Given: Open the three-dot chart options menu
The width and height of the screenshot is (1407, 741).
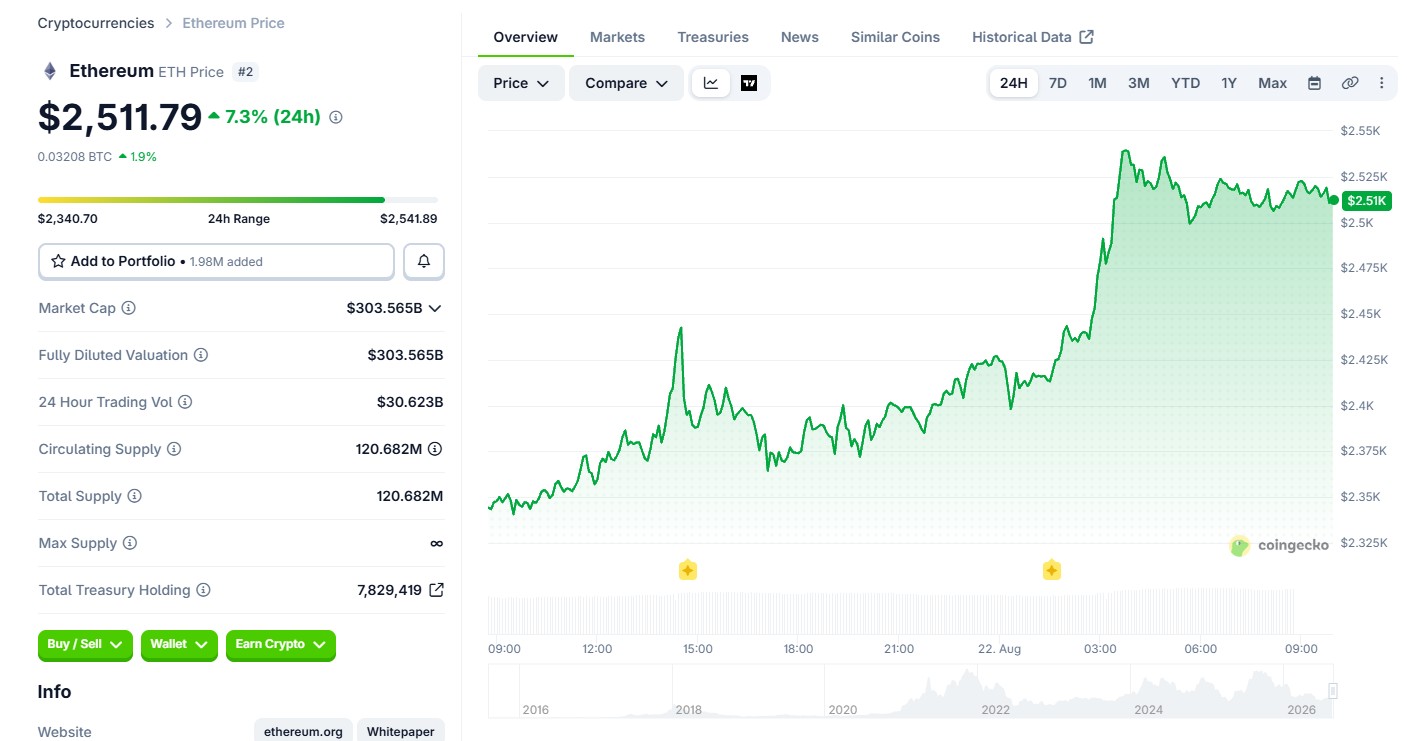Looking at the screenshot, I should click(1382, 83).
